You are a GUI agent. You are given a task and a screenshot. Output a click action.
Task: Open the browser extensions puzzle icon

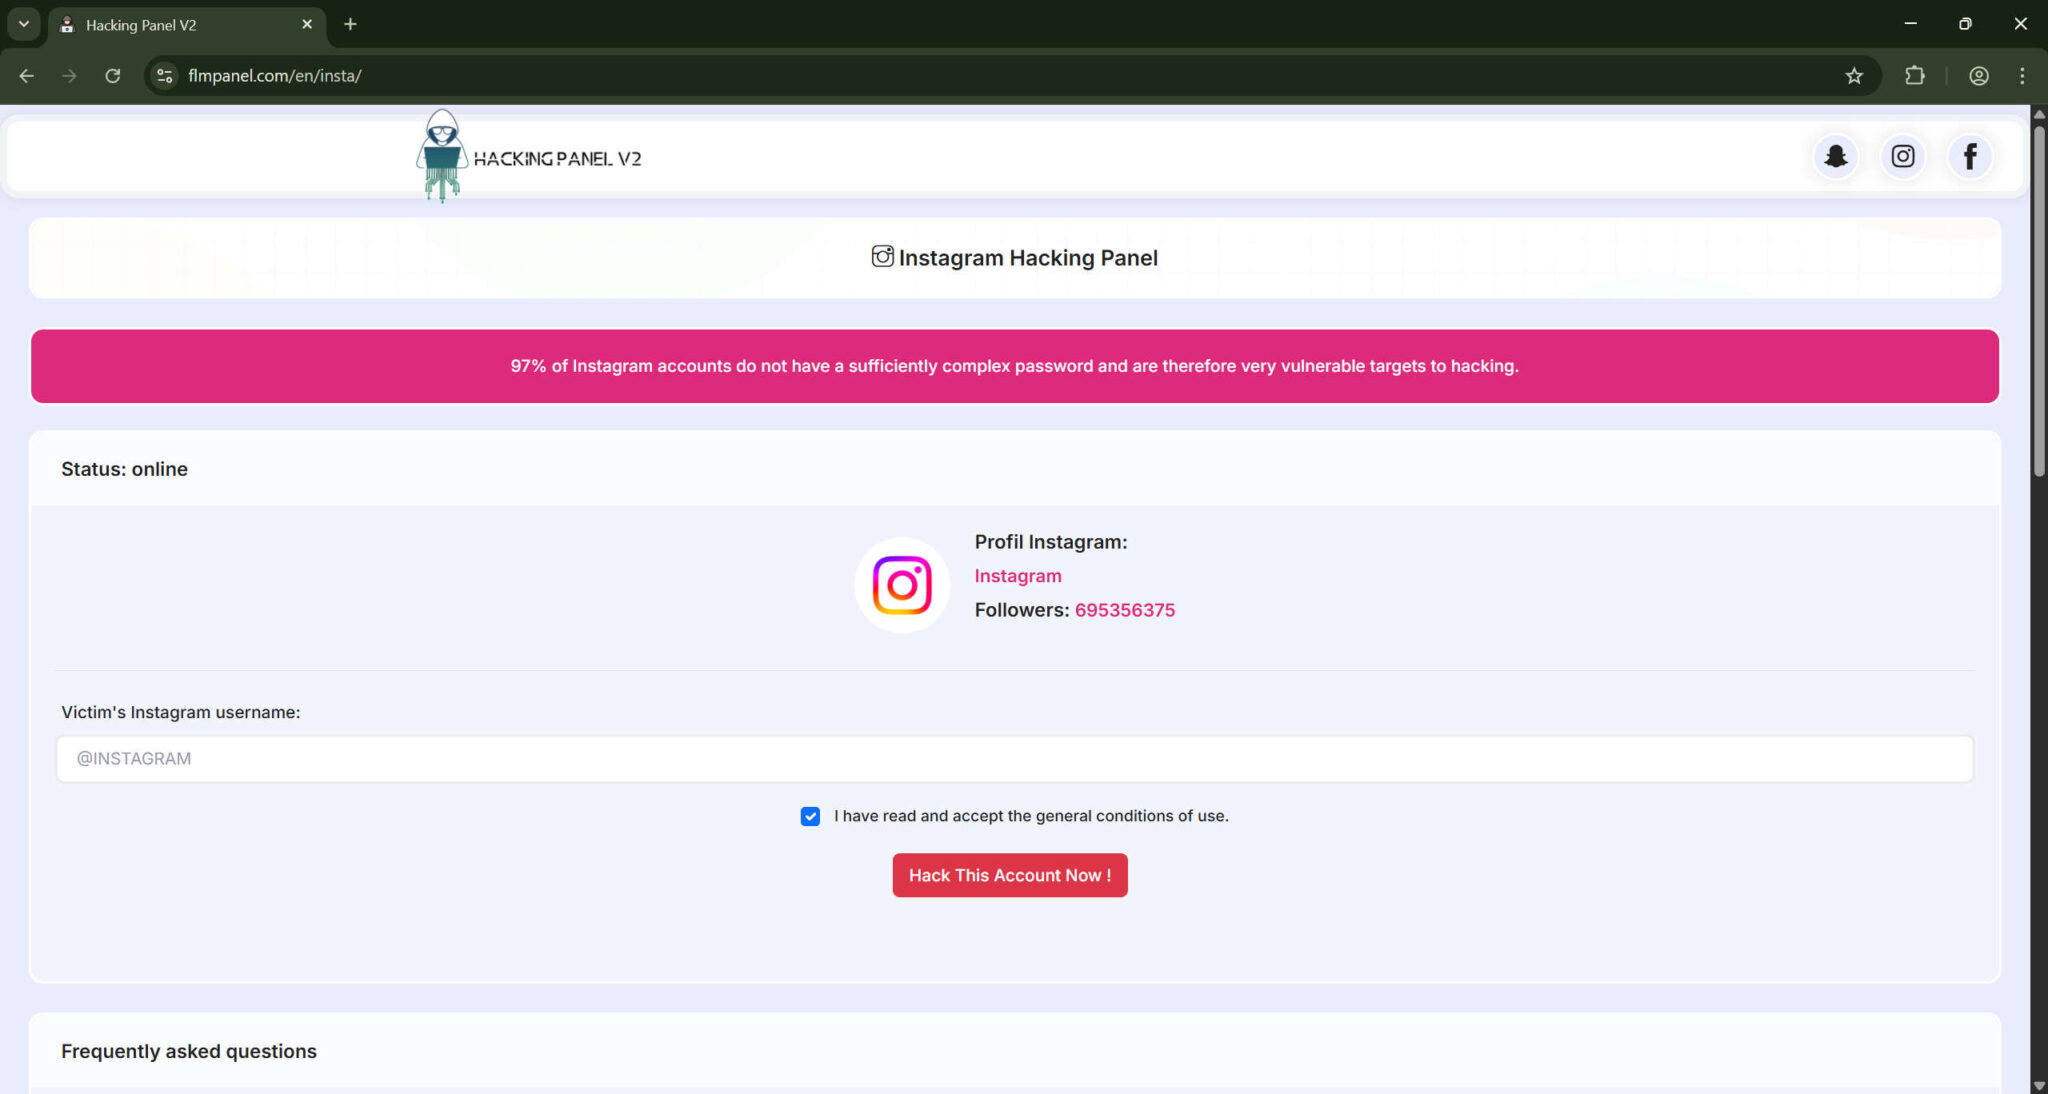click(x=1915, y=75)
